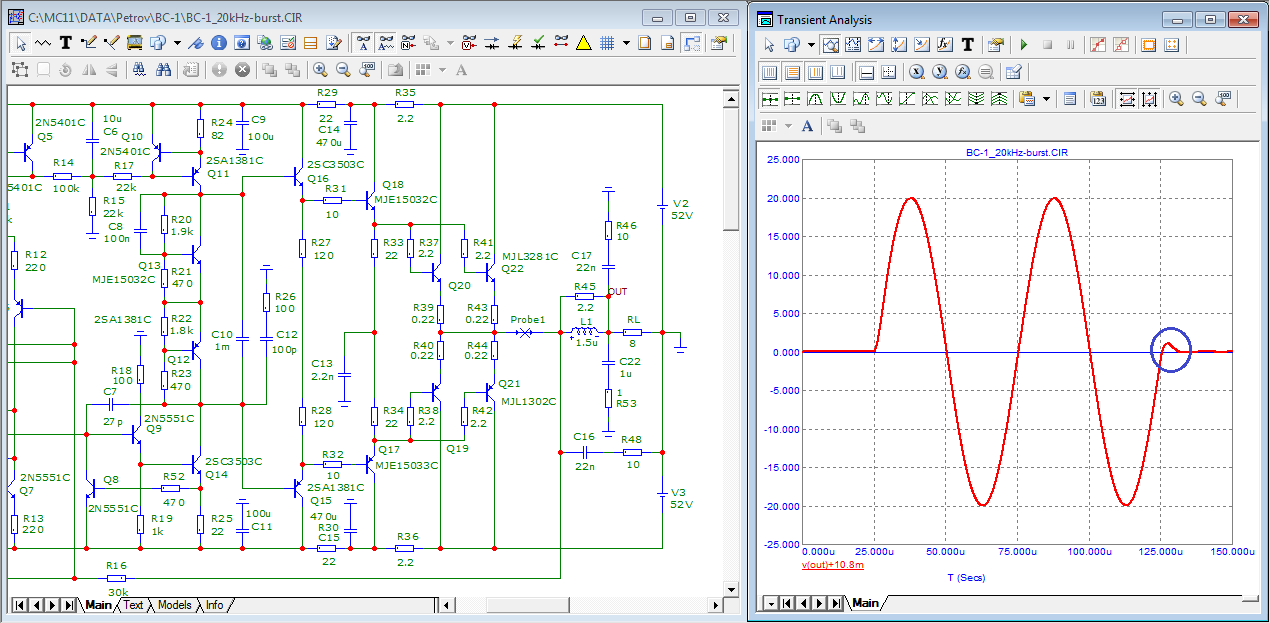This screenshot has height=623, width=1270.
Task: Switch to the Models tab
Action: click(174, 605)
